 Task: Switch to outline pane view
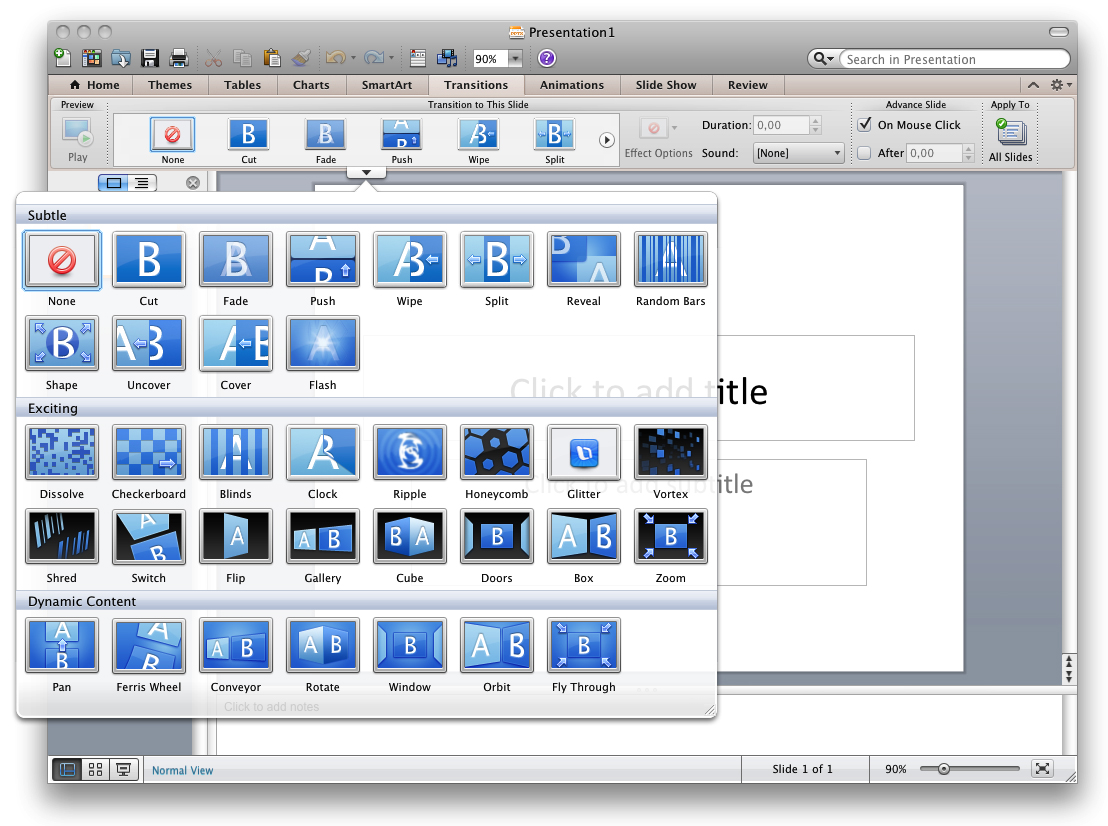click(142, 183)
